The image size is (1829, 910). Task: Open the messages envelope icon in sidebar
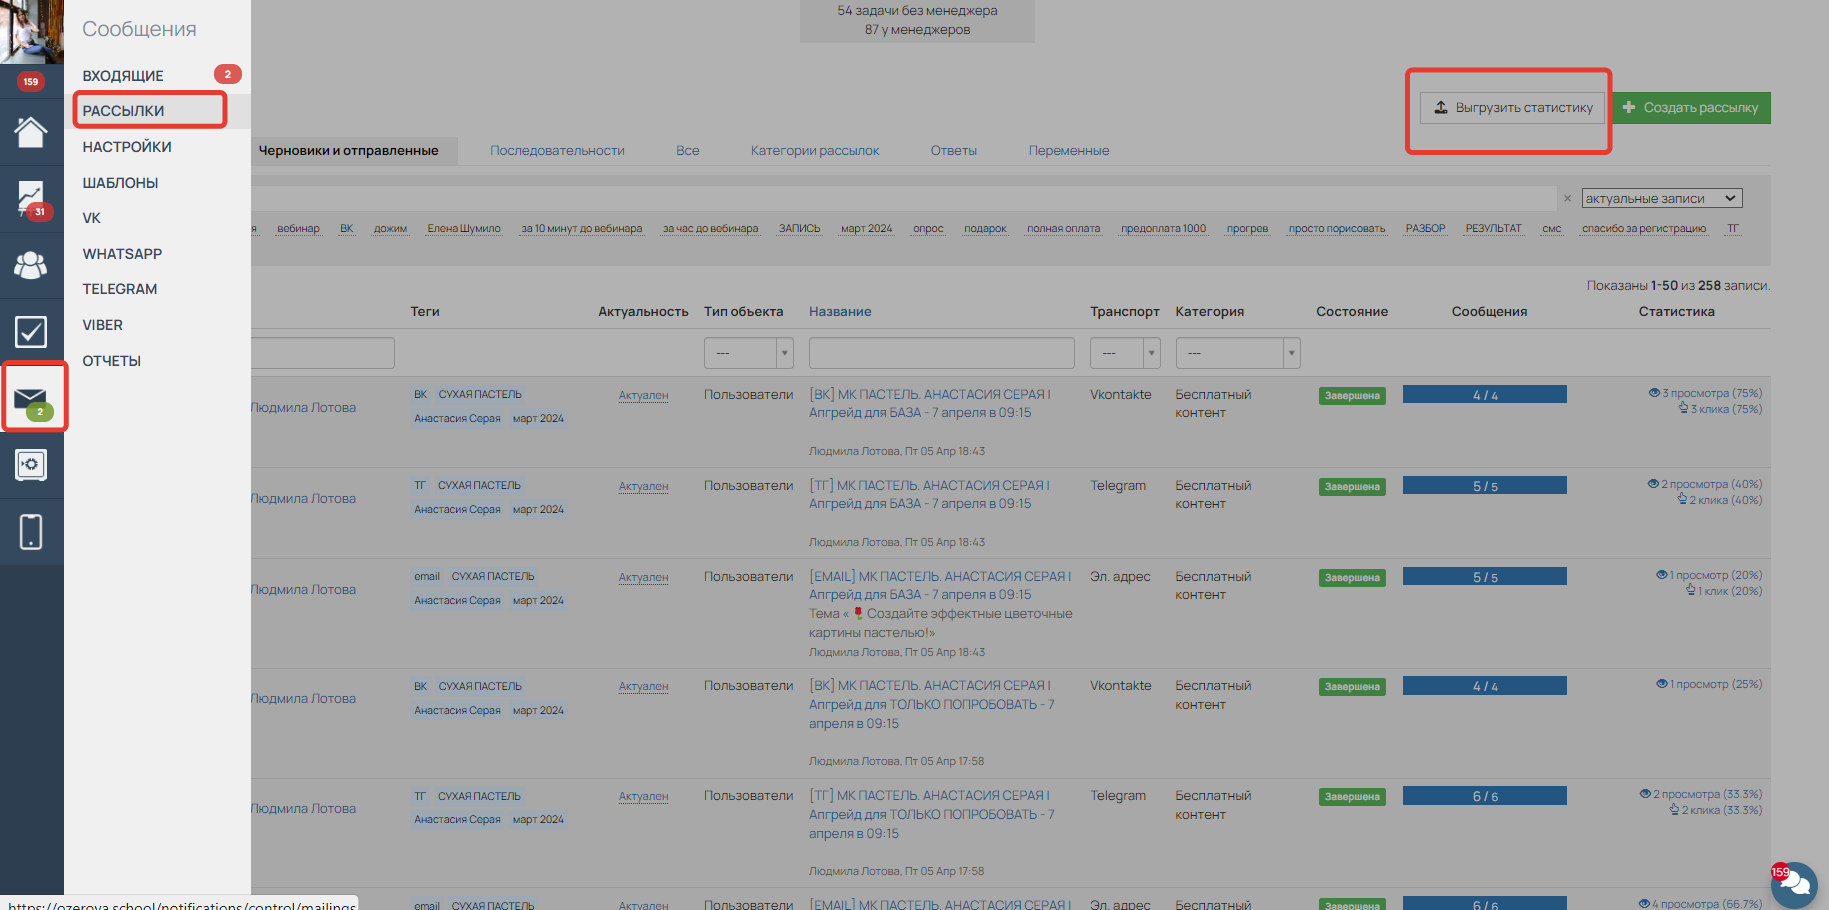click(x=32, y=398)
